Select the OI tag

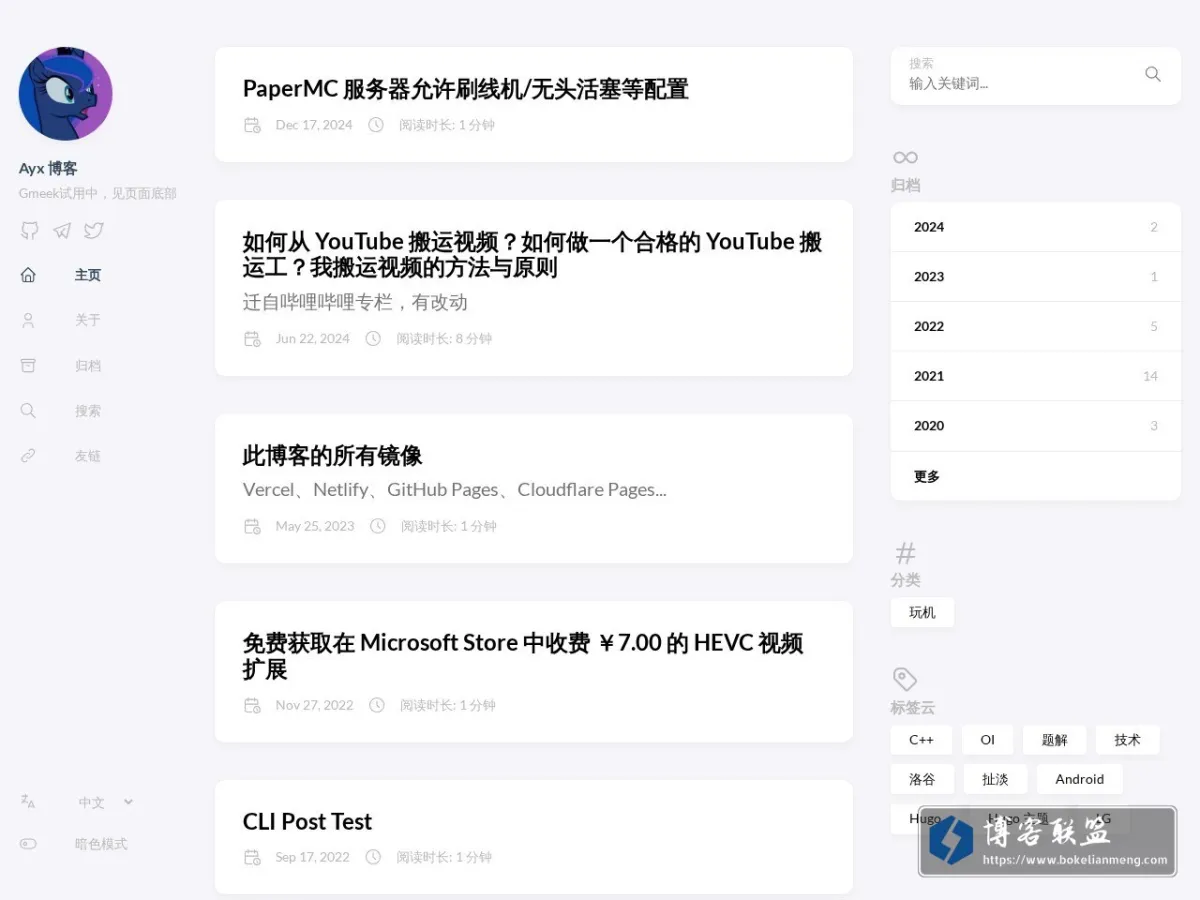pos(987,740)
